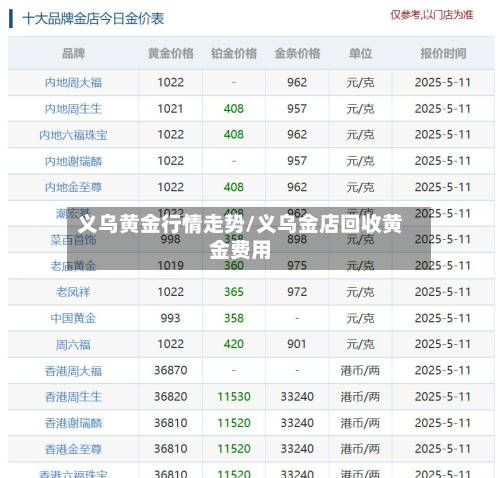Select bar price 957 in 内地周生生 row
Viewport: 500px width, 478px height.
297,109
